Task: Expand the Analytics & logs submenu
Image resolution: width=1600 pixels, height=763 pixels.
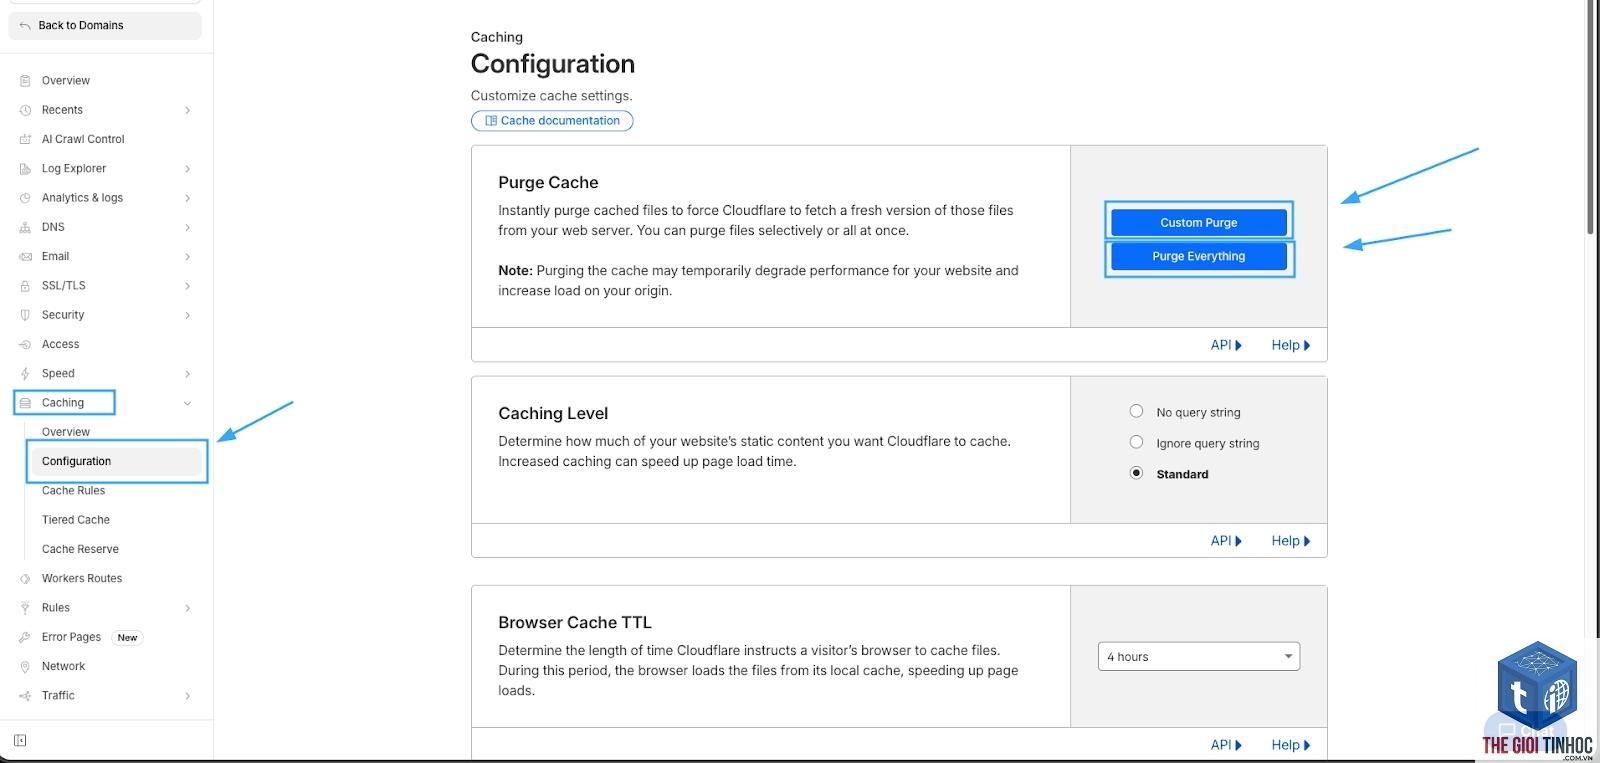Action: (187, 198)
